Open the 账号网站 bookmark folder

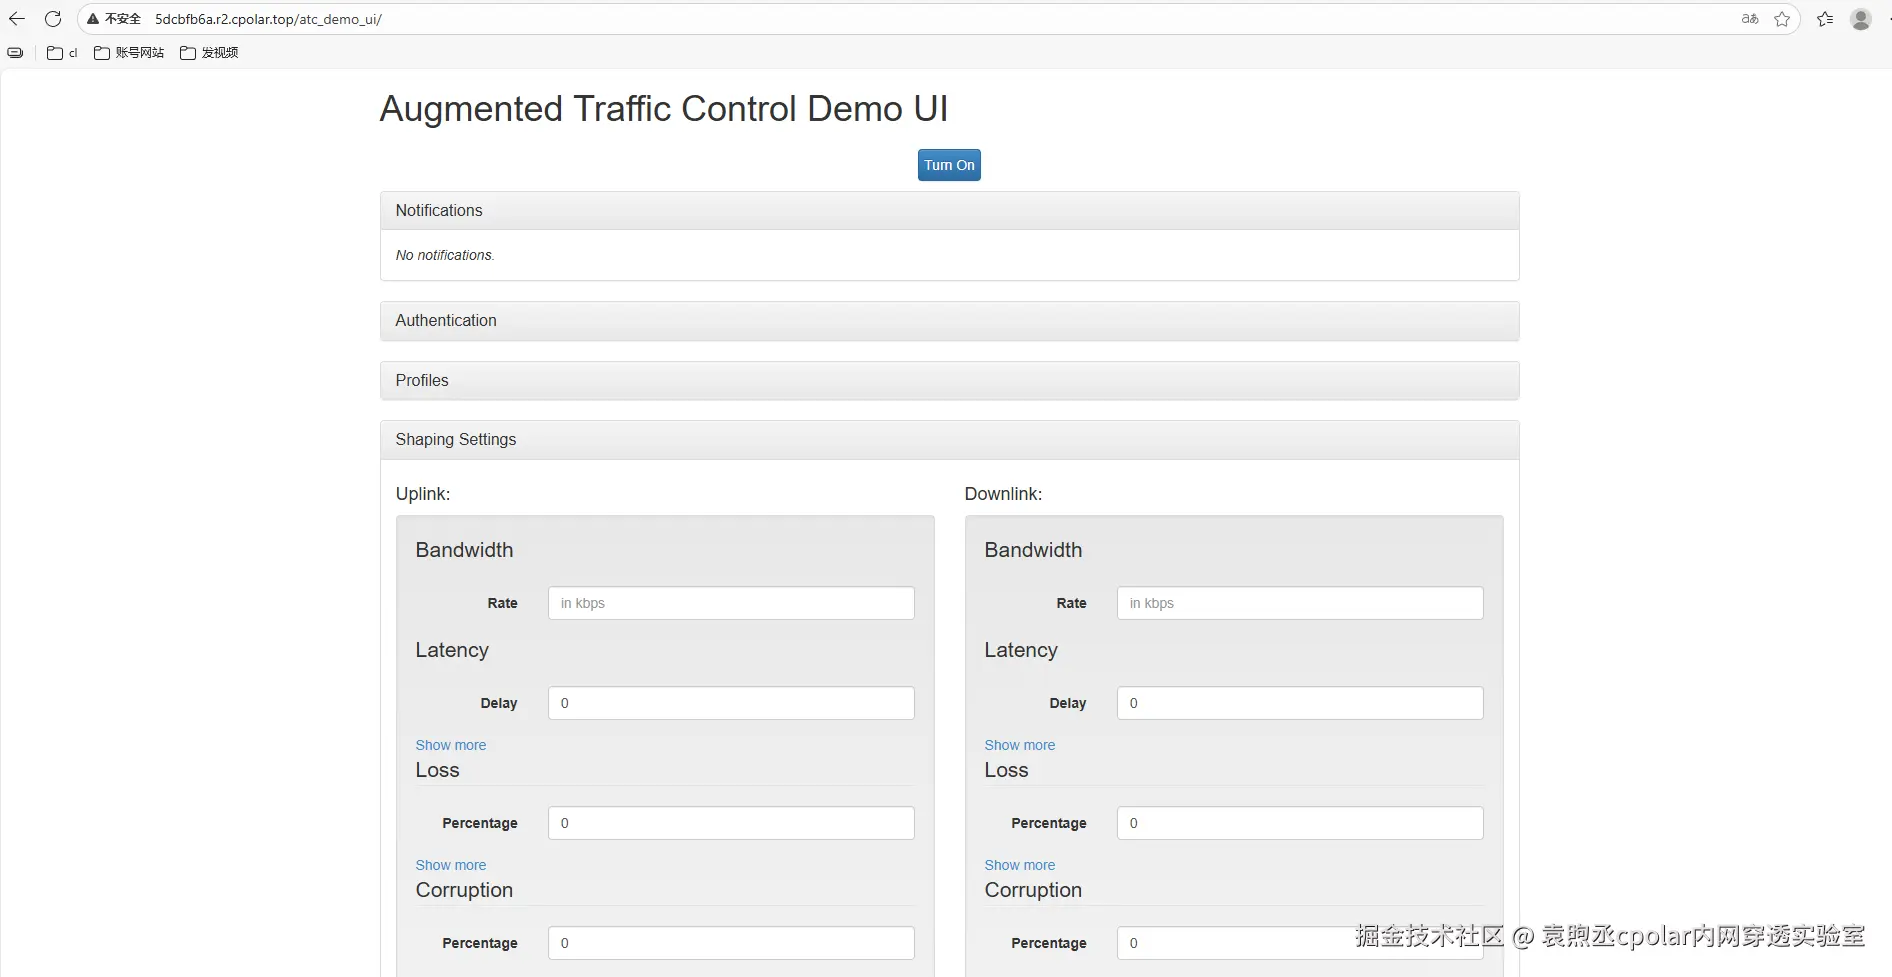coord(129,53)
